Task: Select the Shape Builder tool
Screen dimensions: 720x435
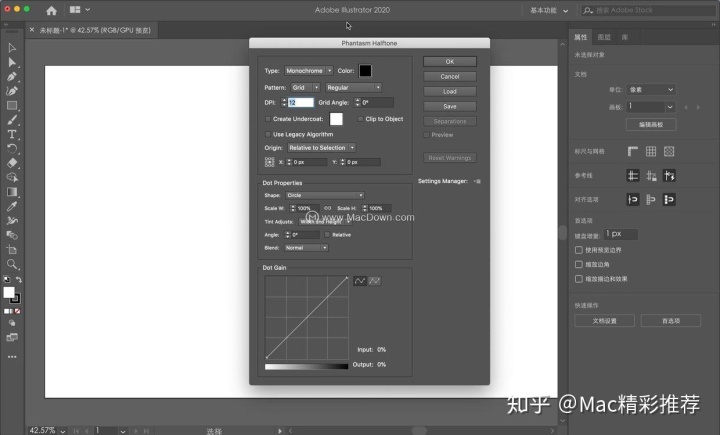Action: (12, 177)
